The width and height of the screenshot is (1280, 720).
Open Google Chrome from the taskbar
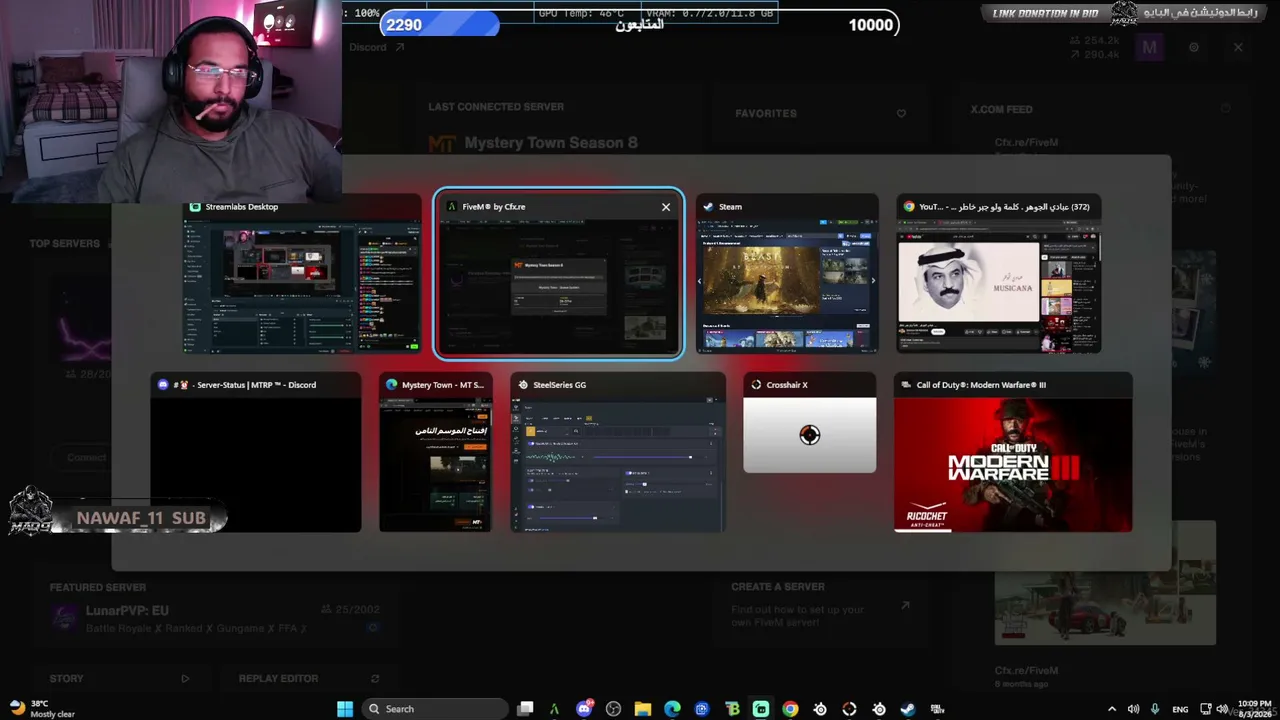[x=790, y=709]
